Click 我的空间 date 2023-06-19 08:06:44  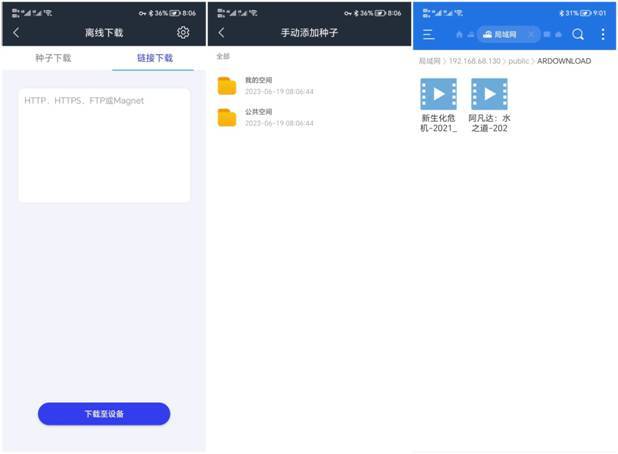[x=279, y=91]
